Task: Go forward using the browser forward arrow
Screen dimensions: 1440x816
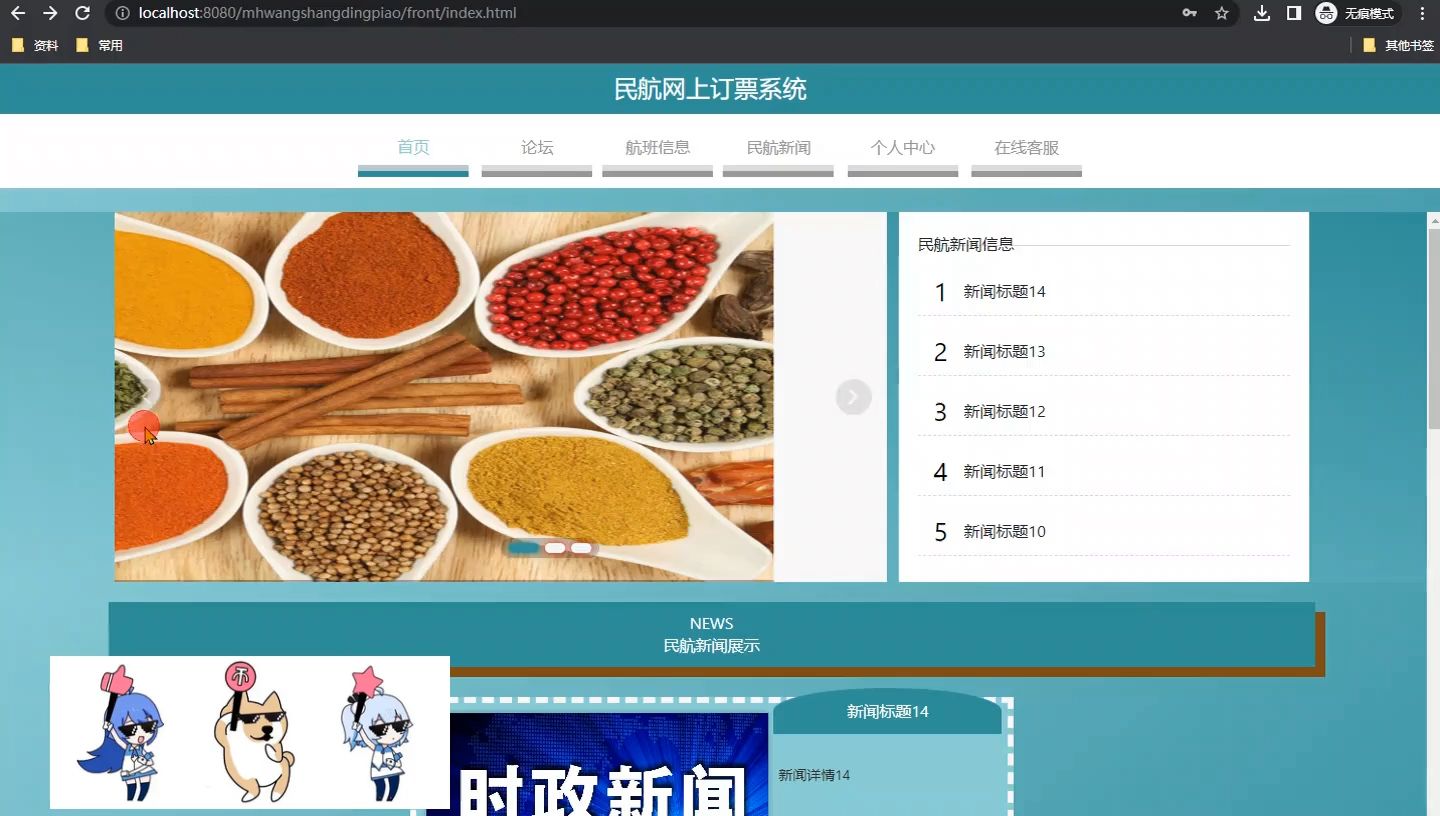Action: click(x=50, y=13)
